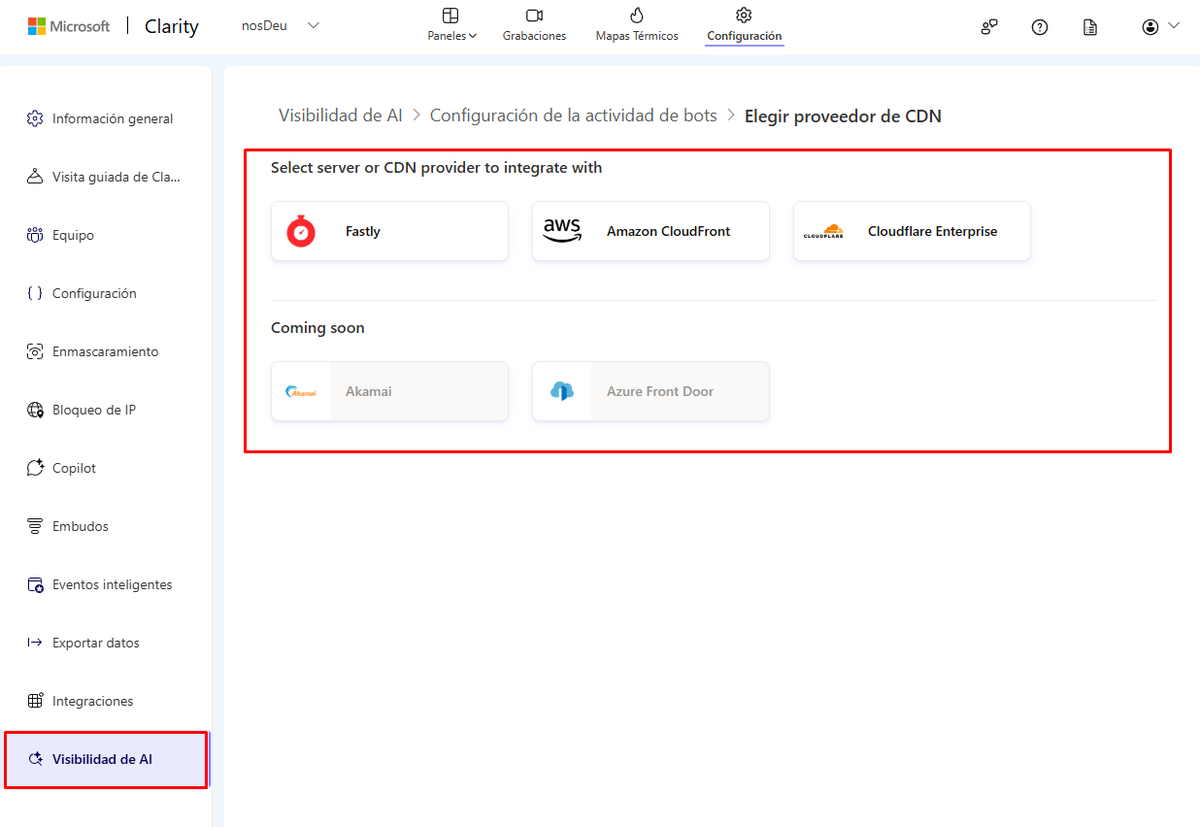Click the Cloudflare orange cloud logo

point(823,231)
